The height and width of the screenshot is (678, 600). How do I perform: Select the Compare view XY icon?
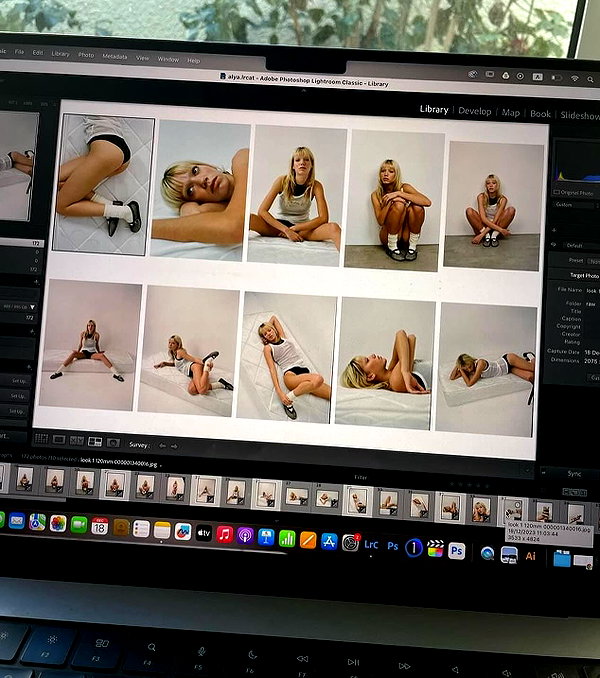(77, 441)
